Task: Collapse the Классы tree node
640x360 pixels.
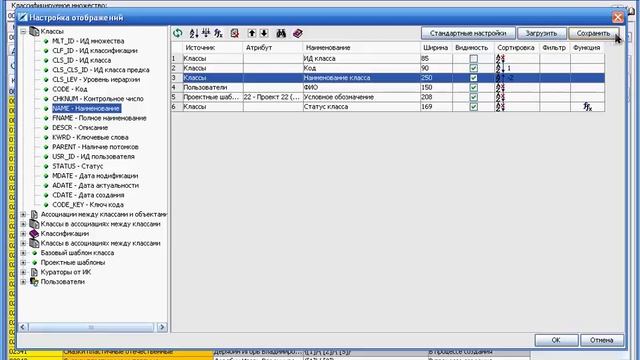Action: click(x=23, y=31)
